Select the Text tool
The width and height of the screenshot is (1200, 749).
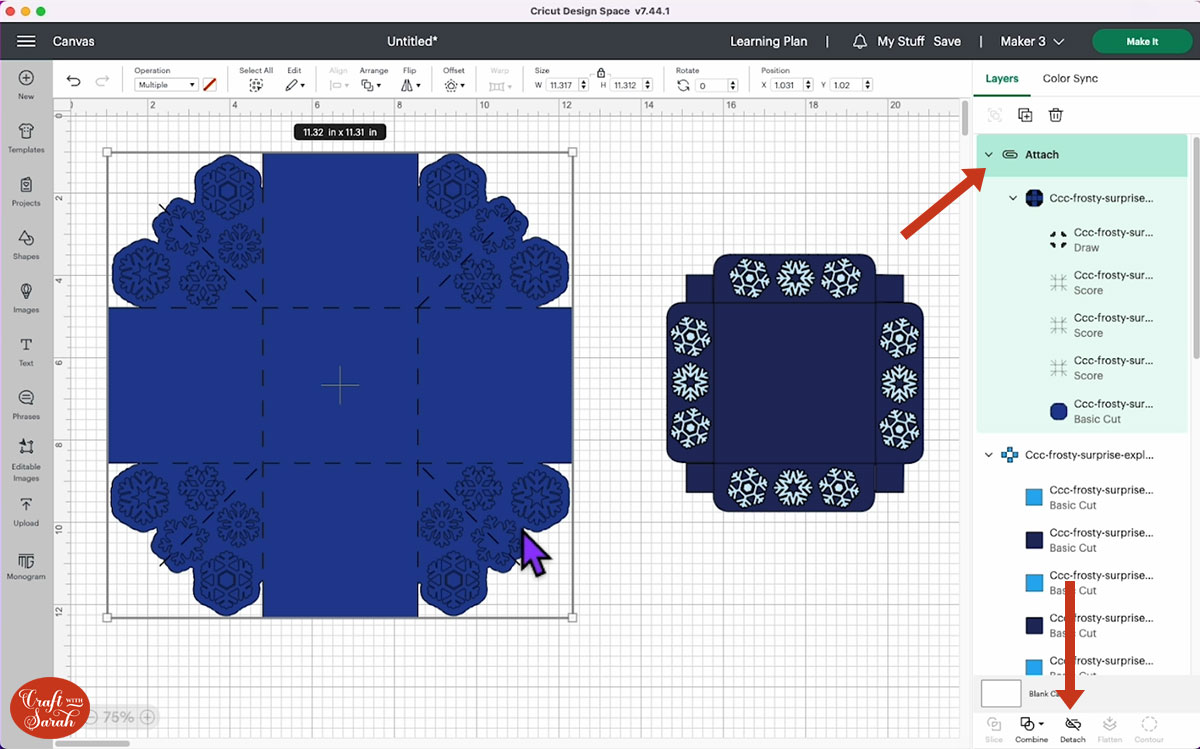coord(26,350)
